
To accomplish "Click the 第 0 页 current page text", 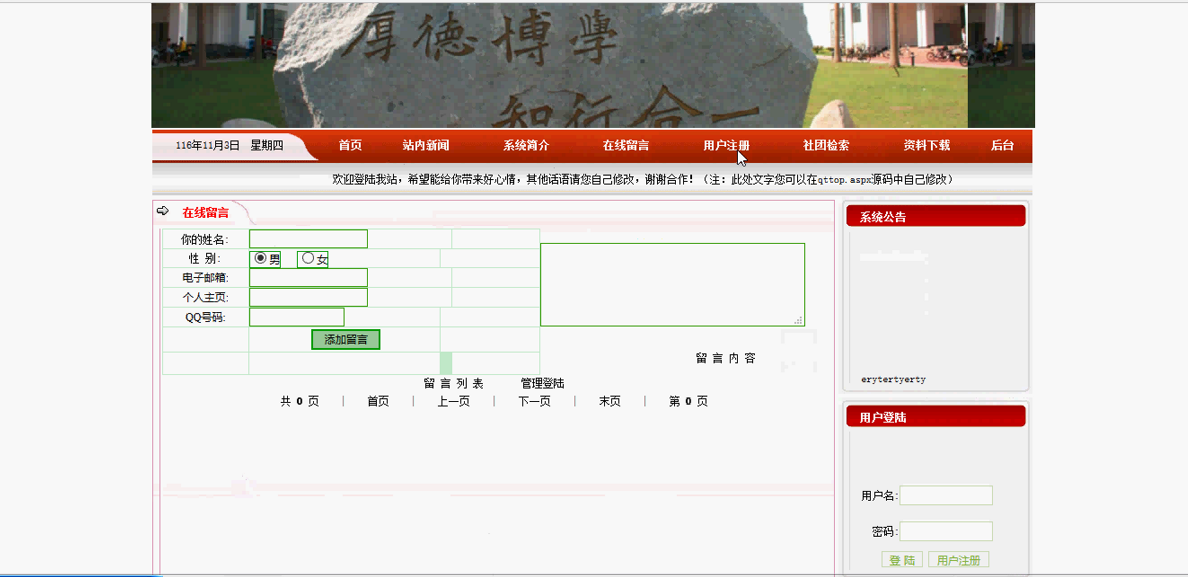I will coord(688,401).
